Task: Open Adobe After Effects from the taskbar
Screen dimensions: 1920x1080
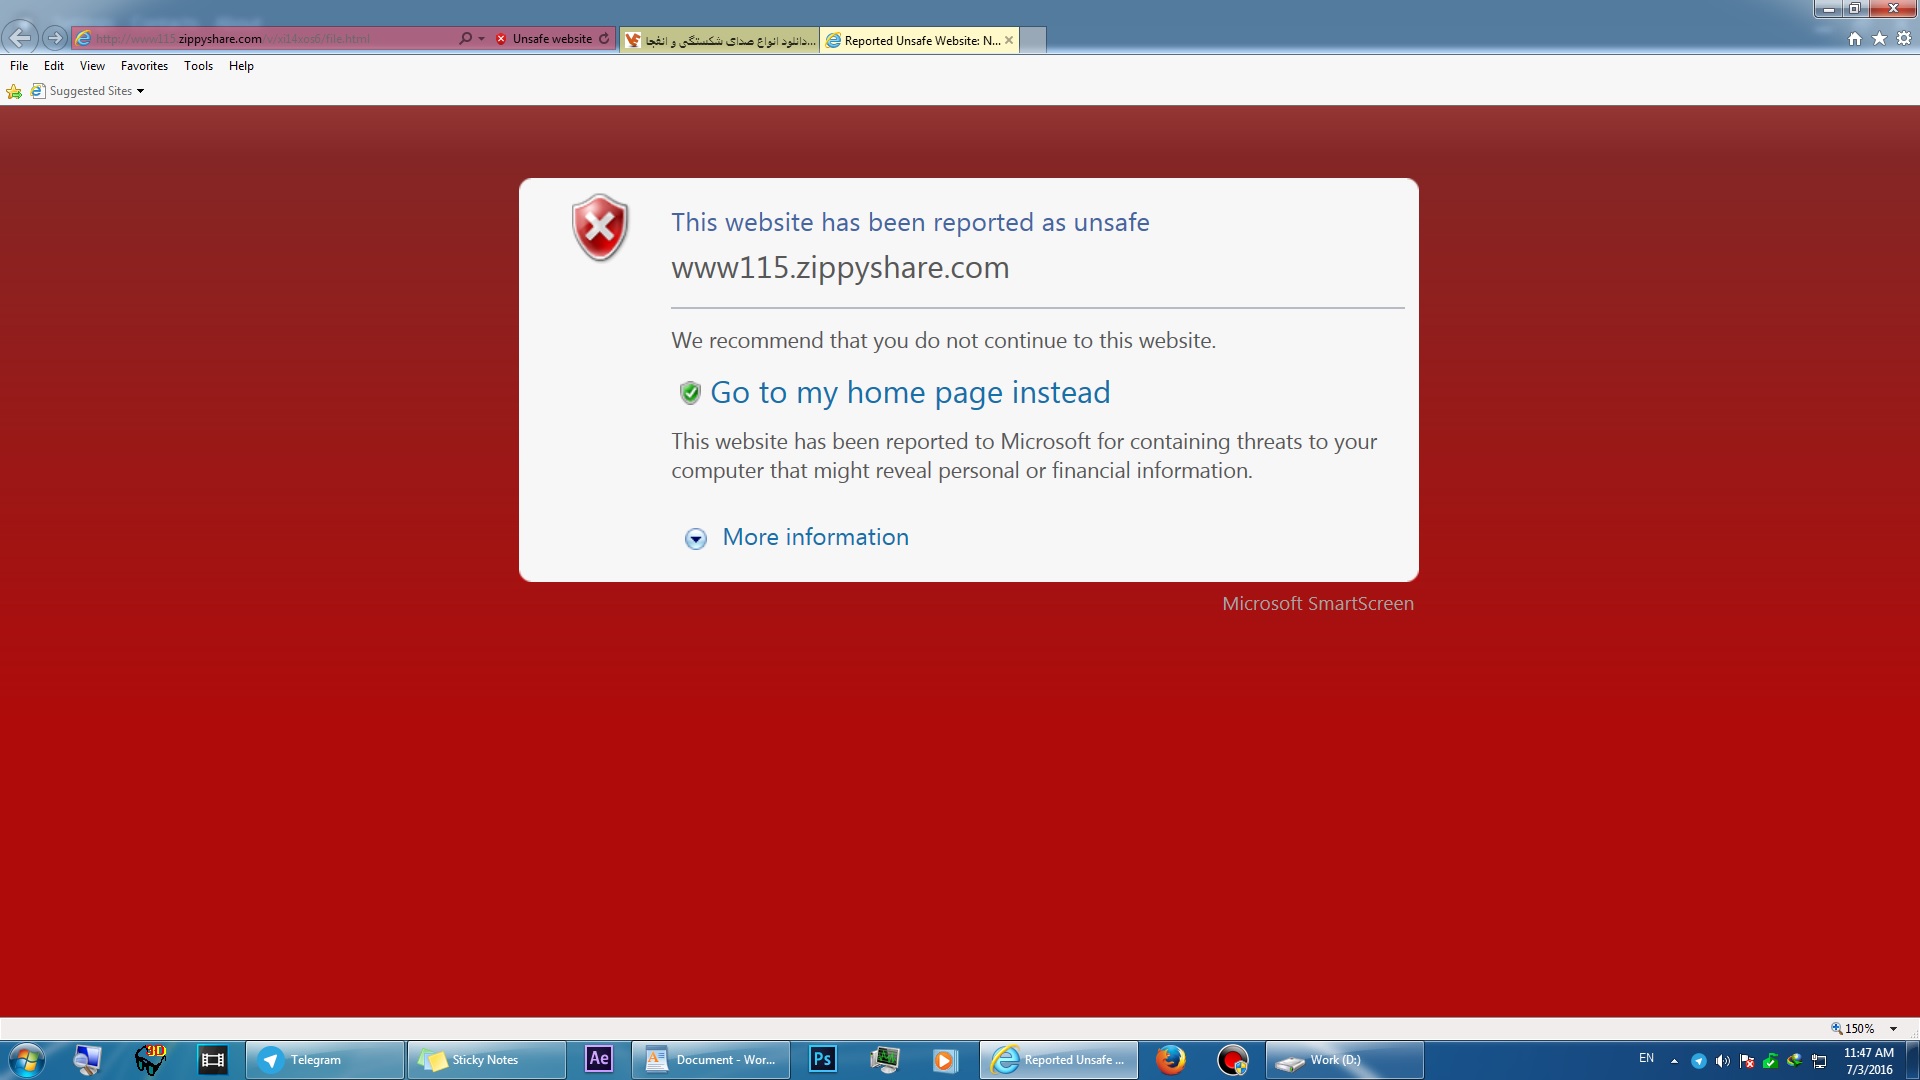Action: point(599,1060)
